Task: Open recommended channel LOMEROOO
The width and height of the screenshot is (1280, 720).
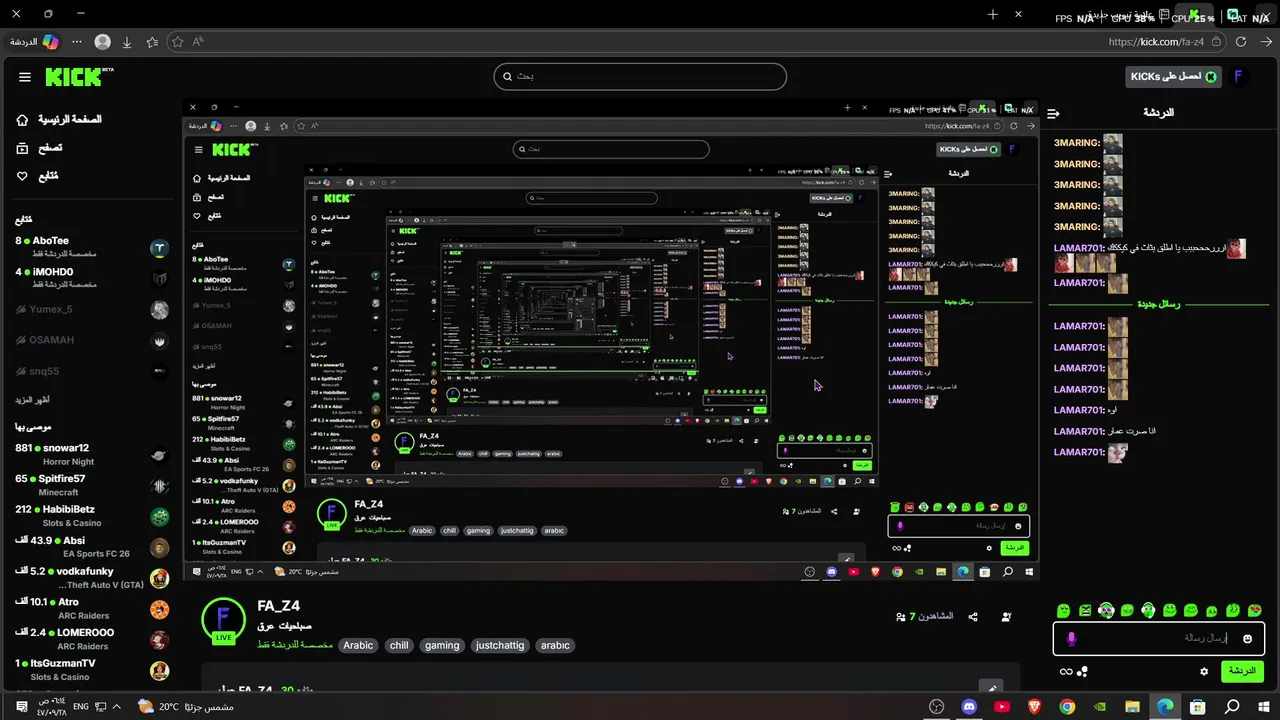Action: [92, 639]
